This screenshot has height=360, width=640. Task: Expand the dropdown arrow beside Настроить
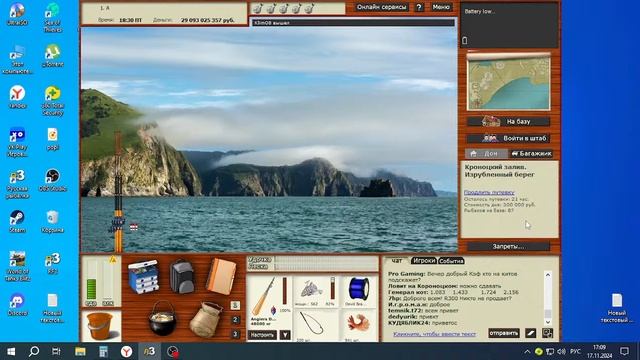(285, 335)
